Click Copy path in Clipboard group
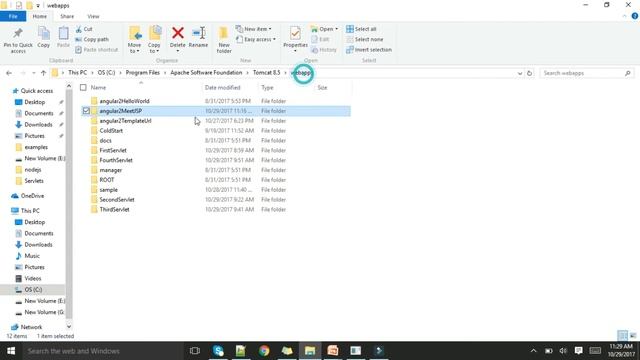 tap(92, 40)
